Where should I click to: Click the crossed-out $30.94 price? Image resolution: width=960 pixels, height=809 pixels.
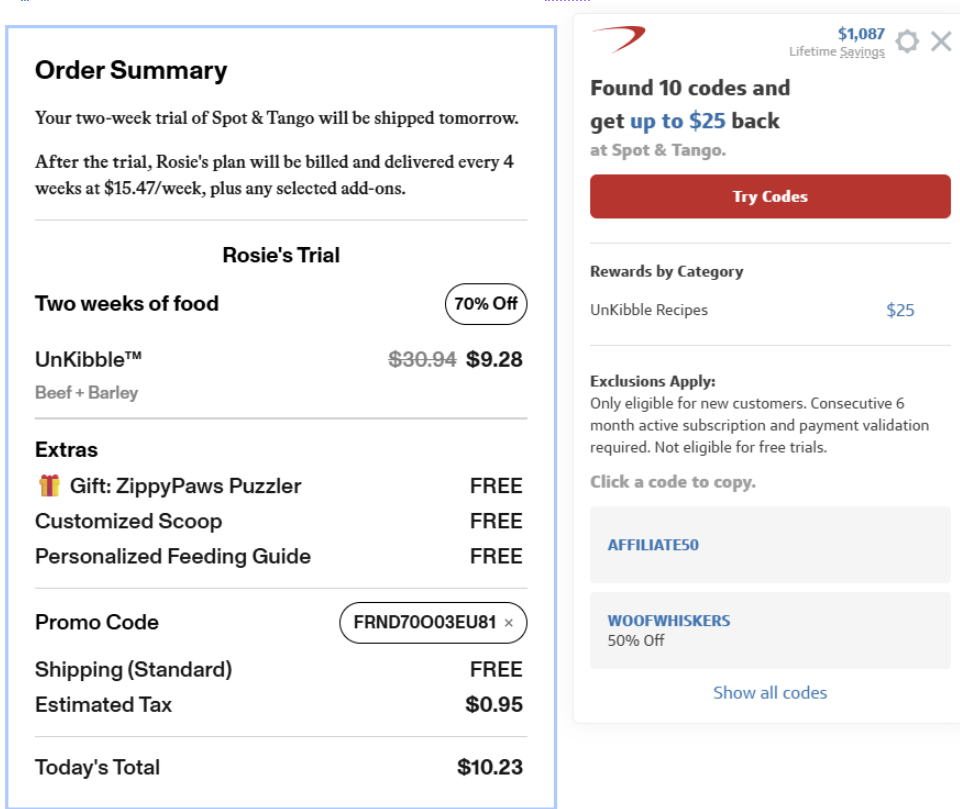point(422,359)
